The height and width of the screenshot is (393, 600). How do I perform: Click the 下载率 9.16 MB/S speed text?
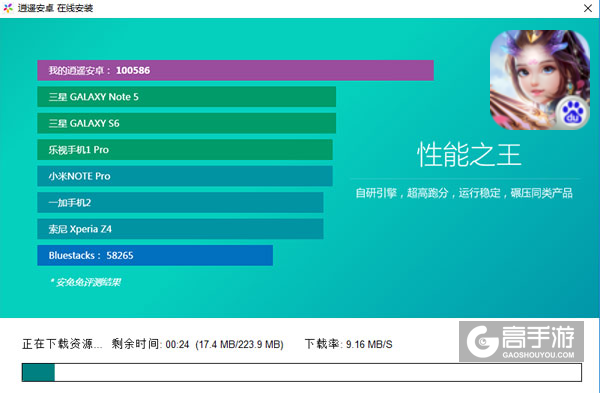tap(349, 344)
